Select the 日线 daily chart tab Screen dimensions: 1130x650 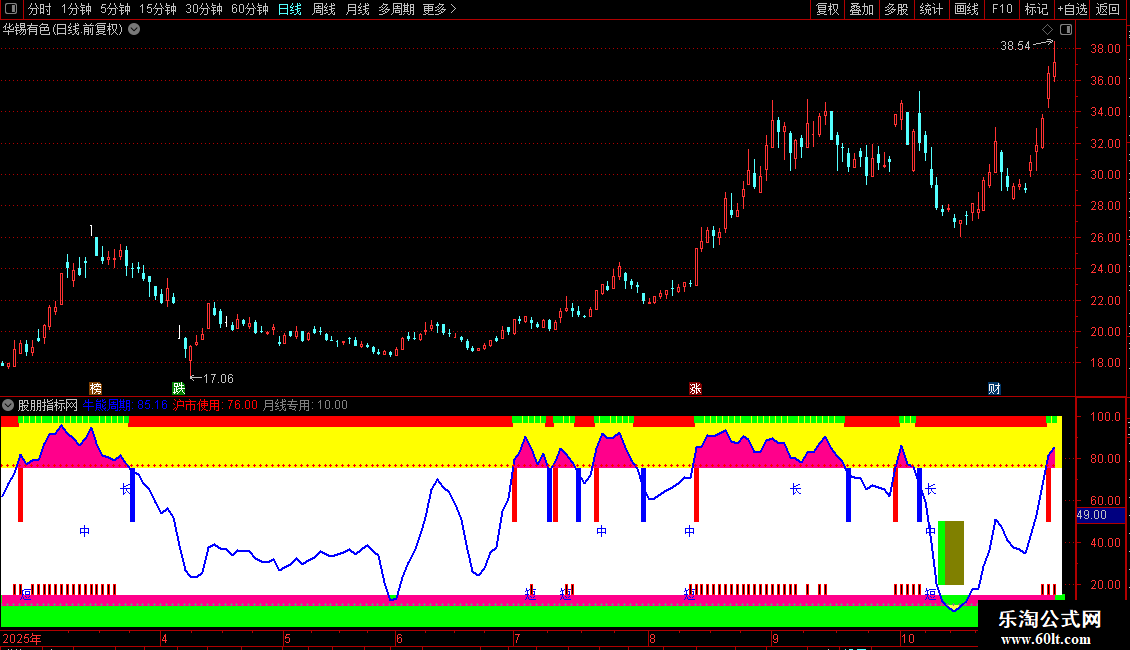tap(290, 9)
